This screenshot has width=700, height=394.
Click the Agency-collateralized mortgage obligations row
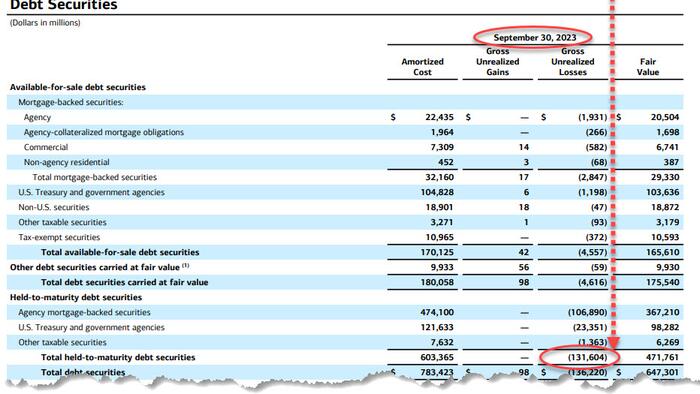pos(345,132)
